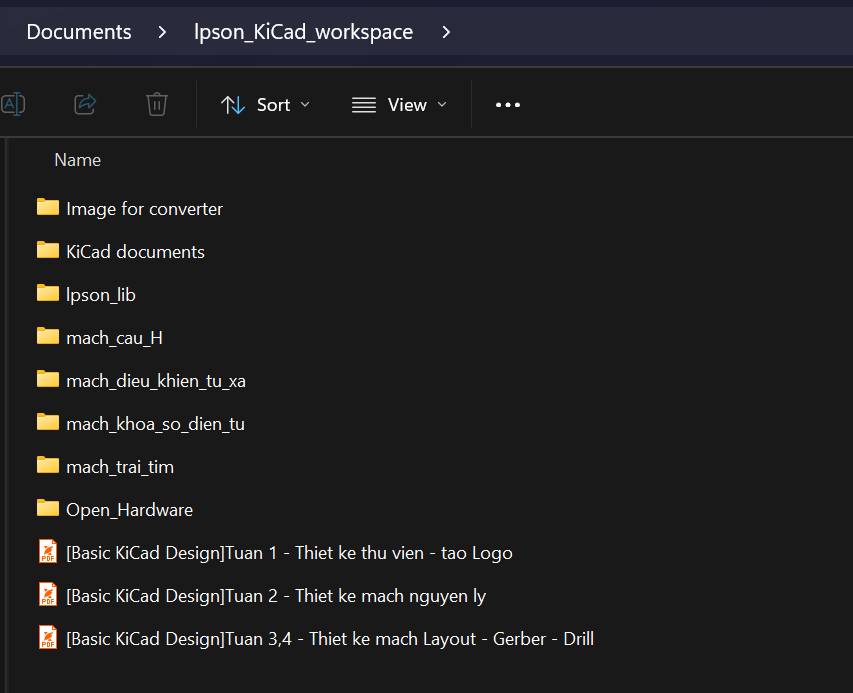The width and height of the screenshot is (853, 693).
Task: Open the See more ellipsis menu
Action: [508, 105]
